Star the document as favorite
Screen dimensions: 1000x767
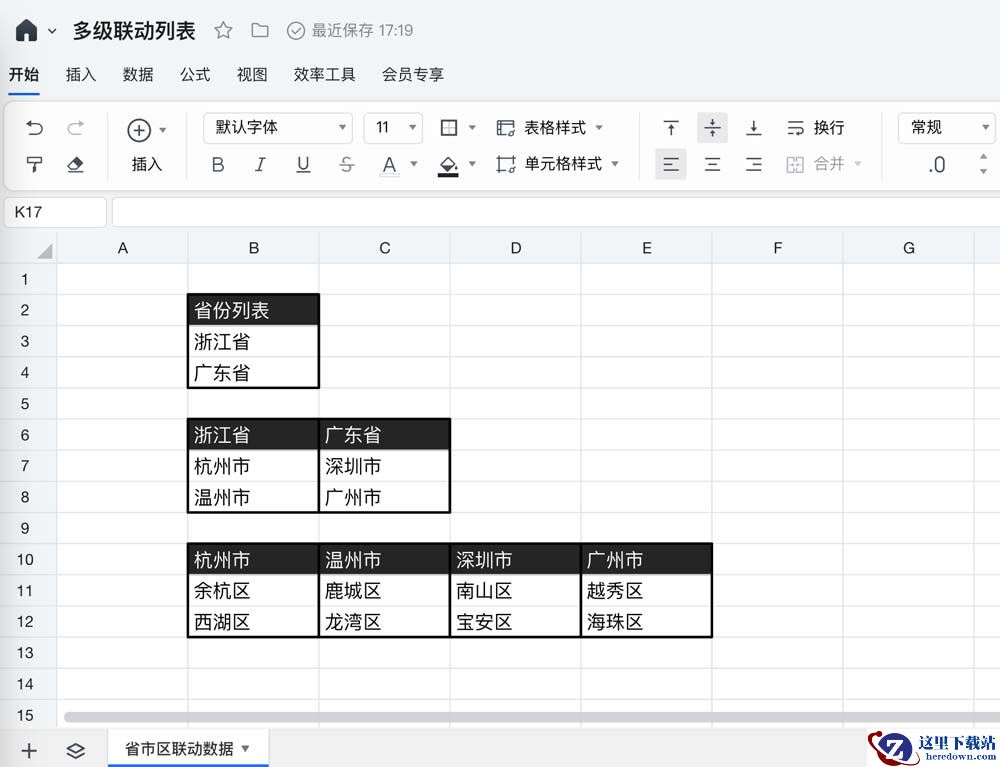224,31
